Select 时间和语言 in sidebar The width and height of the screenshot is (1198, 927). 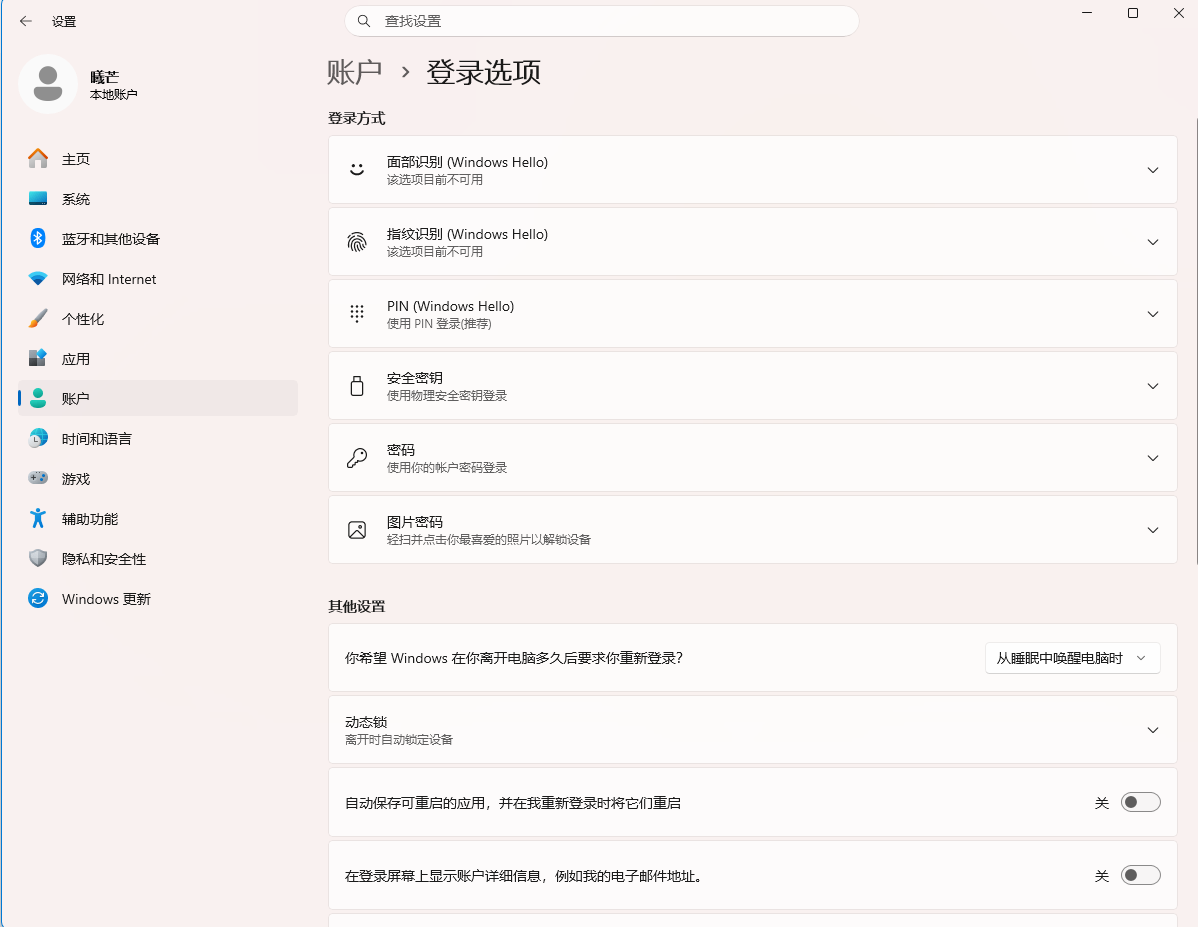(x=158, y=439)
